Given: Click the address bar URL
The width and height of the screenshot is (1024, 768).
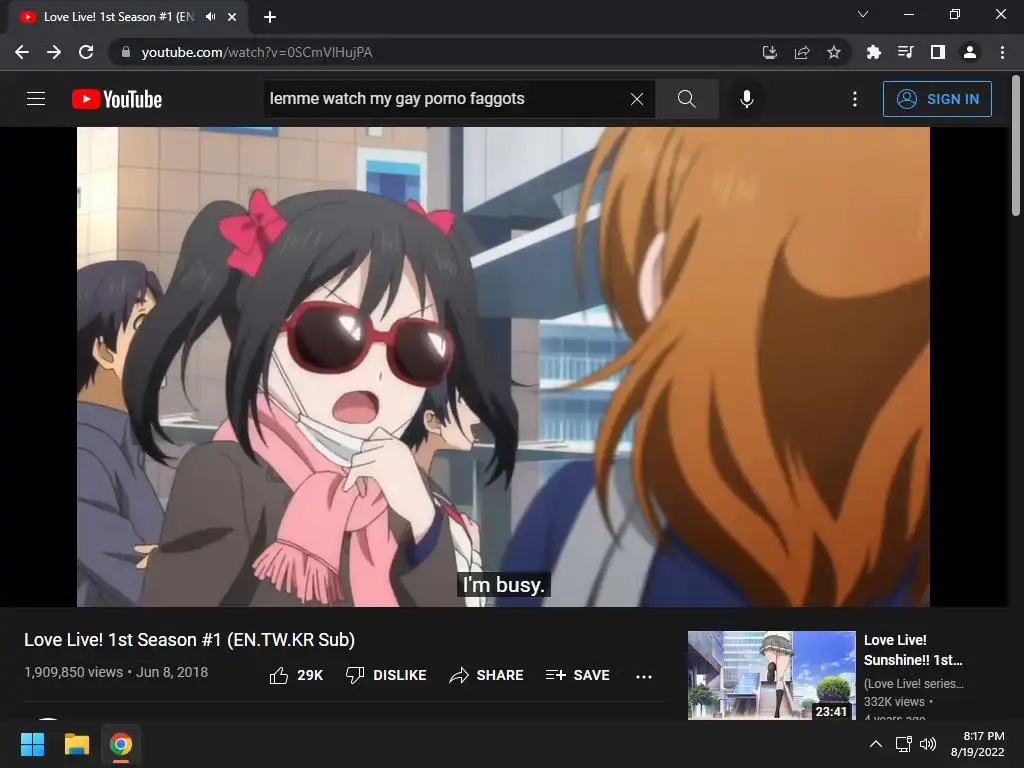Looking at the screenshot, I should [257, 52].
